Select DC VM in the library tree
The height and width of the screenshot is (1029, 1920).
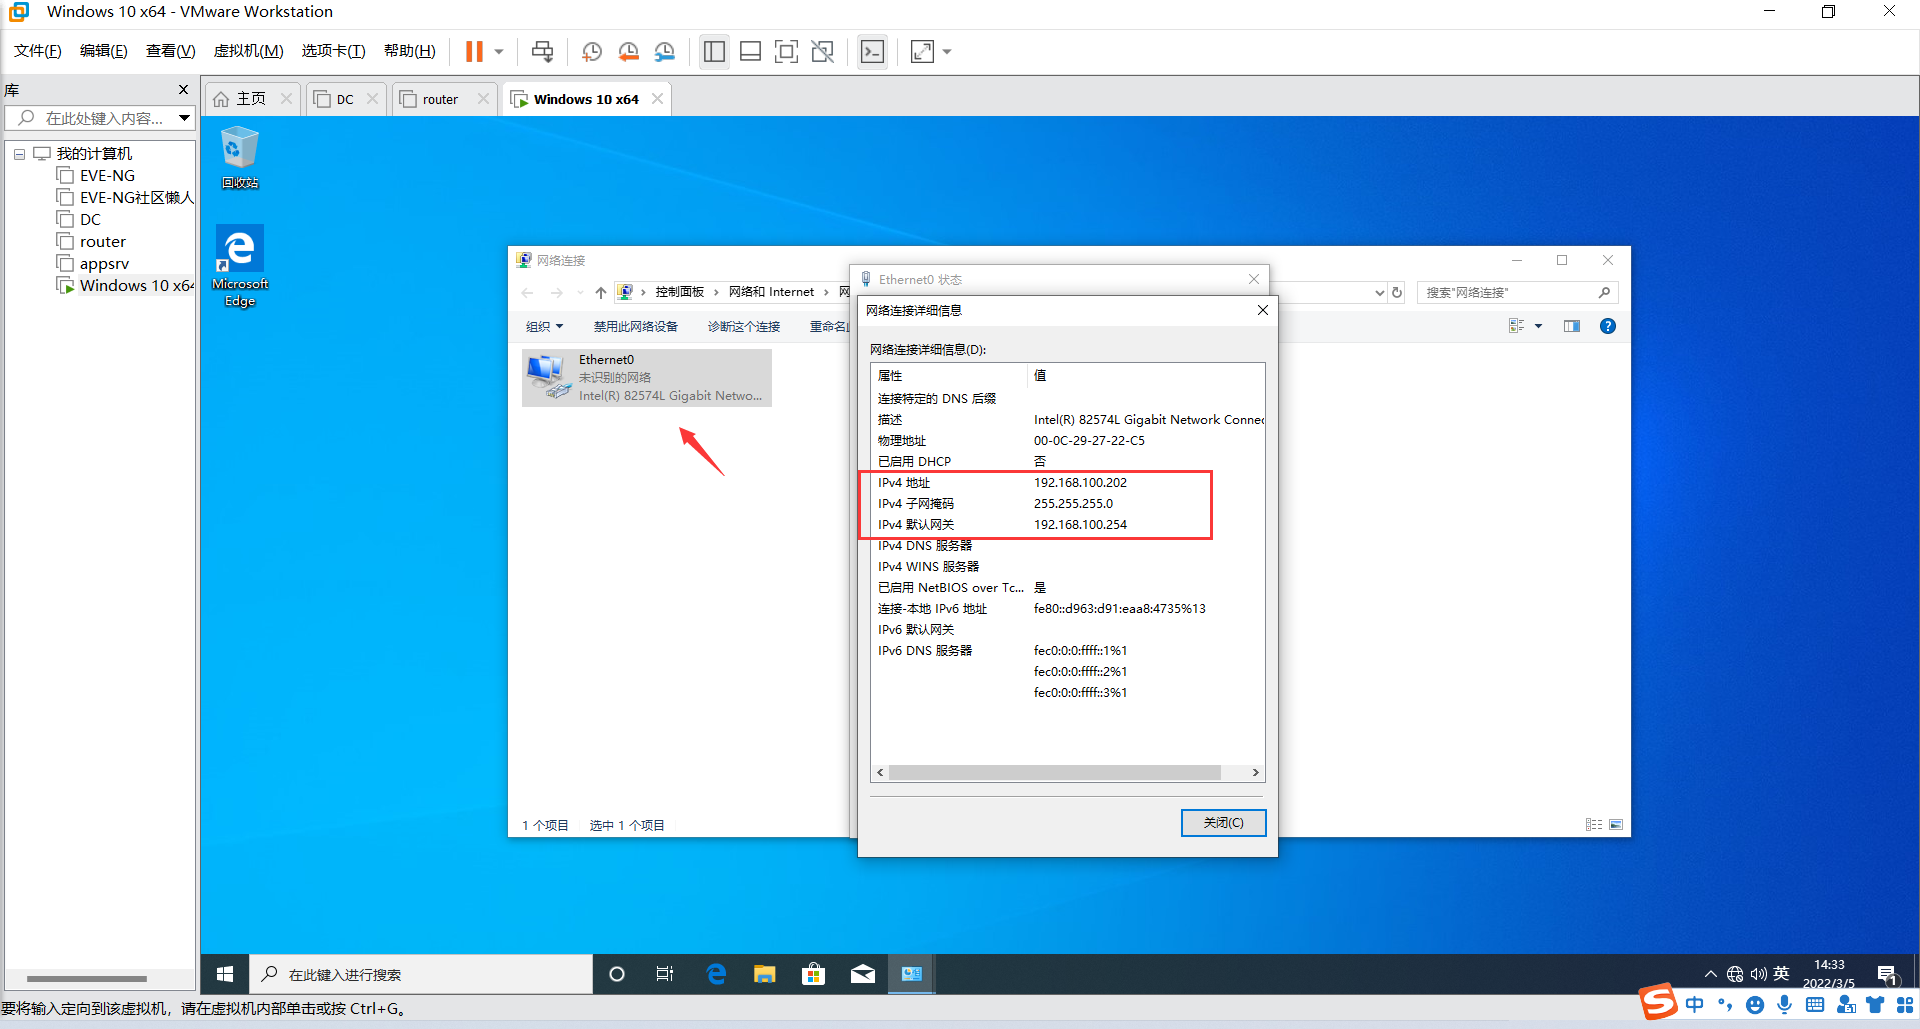90,220
